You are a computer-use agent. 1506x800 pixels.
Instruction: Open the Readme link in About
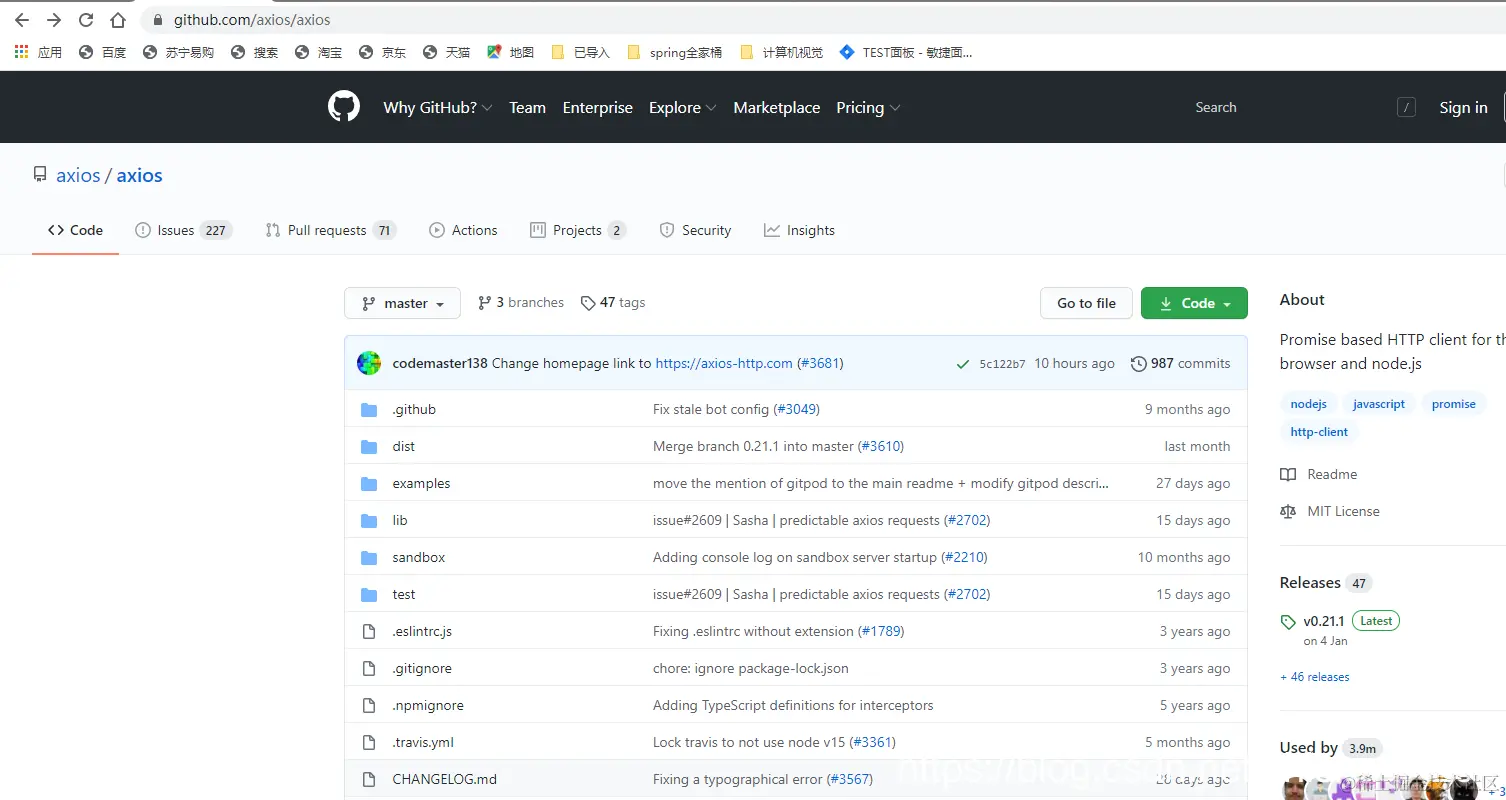click(x=1319, y=474)
